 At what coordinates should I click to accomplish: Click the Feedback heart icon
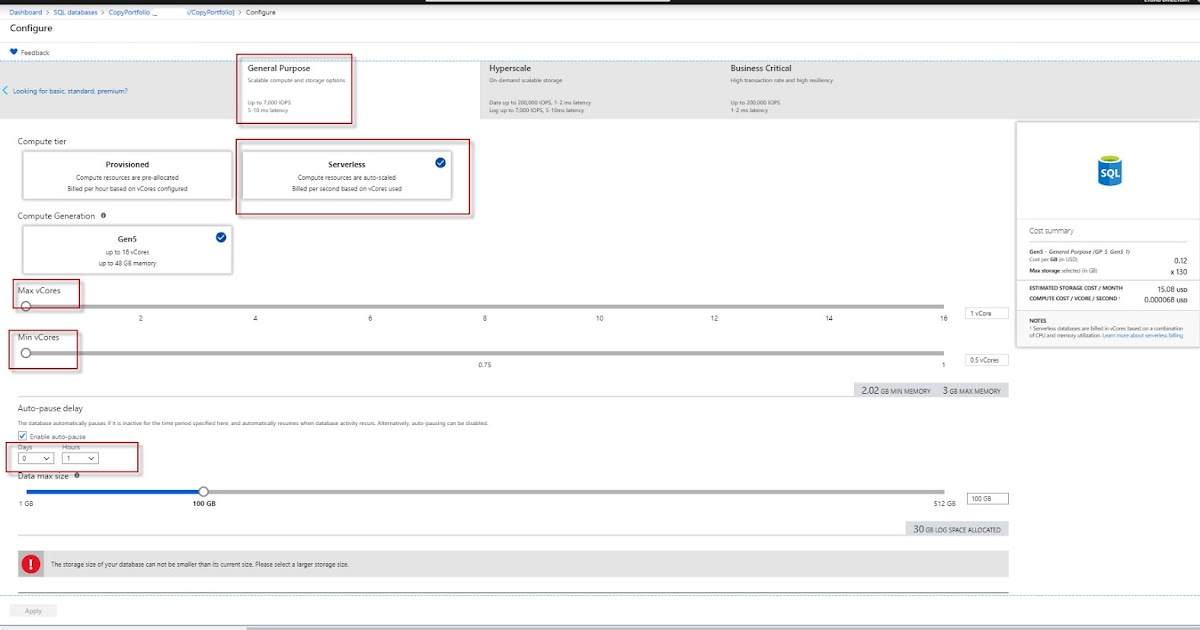tap(12, 50)
